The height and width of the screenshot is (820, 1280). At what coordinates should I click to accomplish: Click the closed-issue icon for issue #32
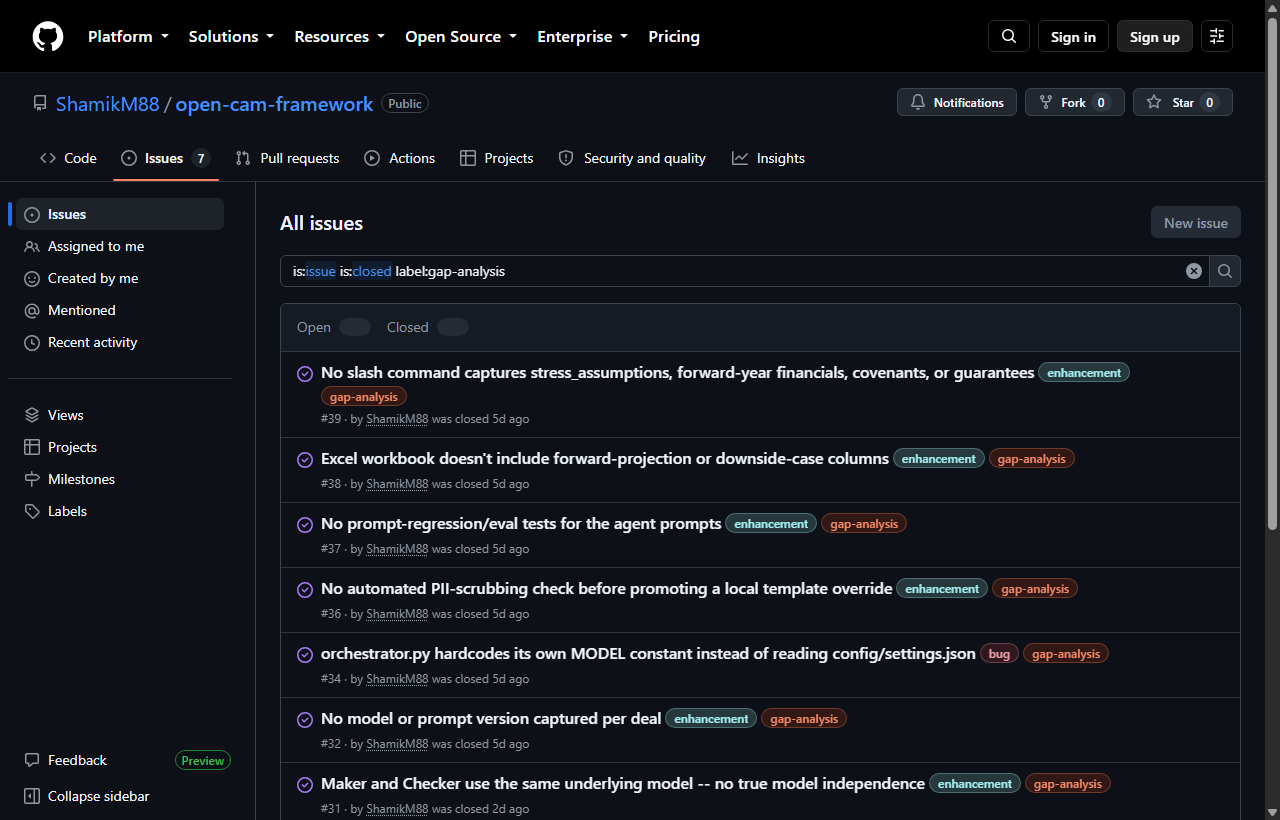[305, 720]
